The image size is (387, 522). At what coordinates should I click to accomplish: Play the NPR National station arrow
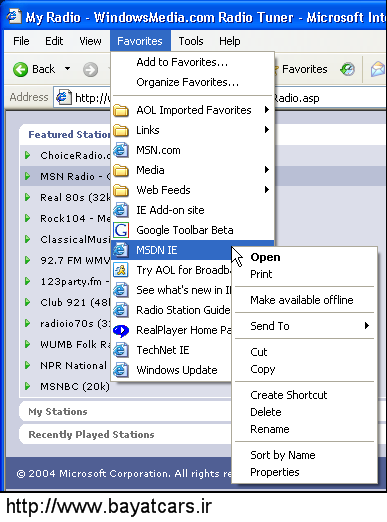28,365
